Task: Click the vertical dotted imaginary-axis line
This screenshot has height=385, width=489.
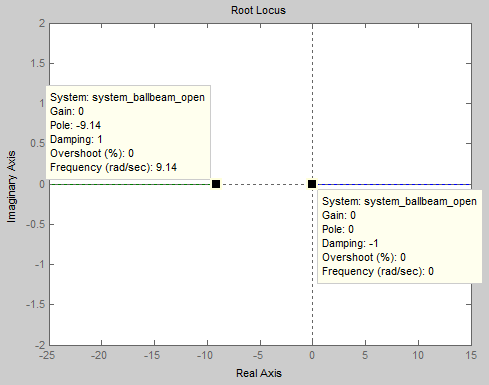Action: pos(312,100)
